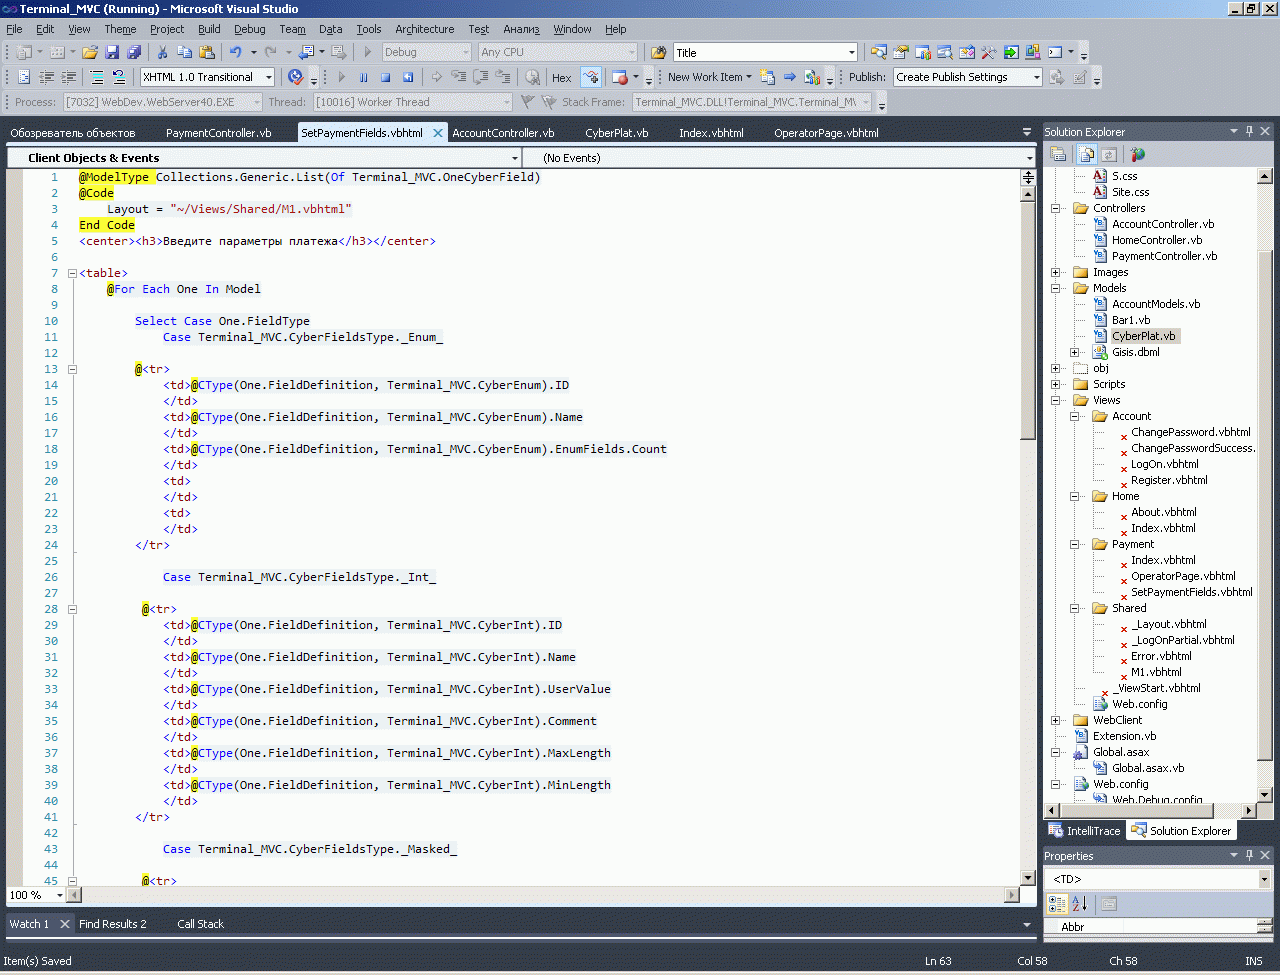Screen dimensions: 1280x975
Task: Toggle Hex display mode
Action: [562, 77]
